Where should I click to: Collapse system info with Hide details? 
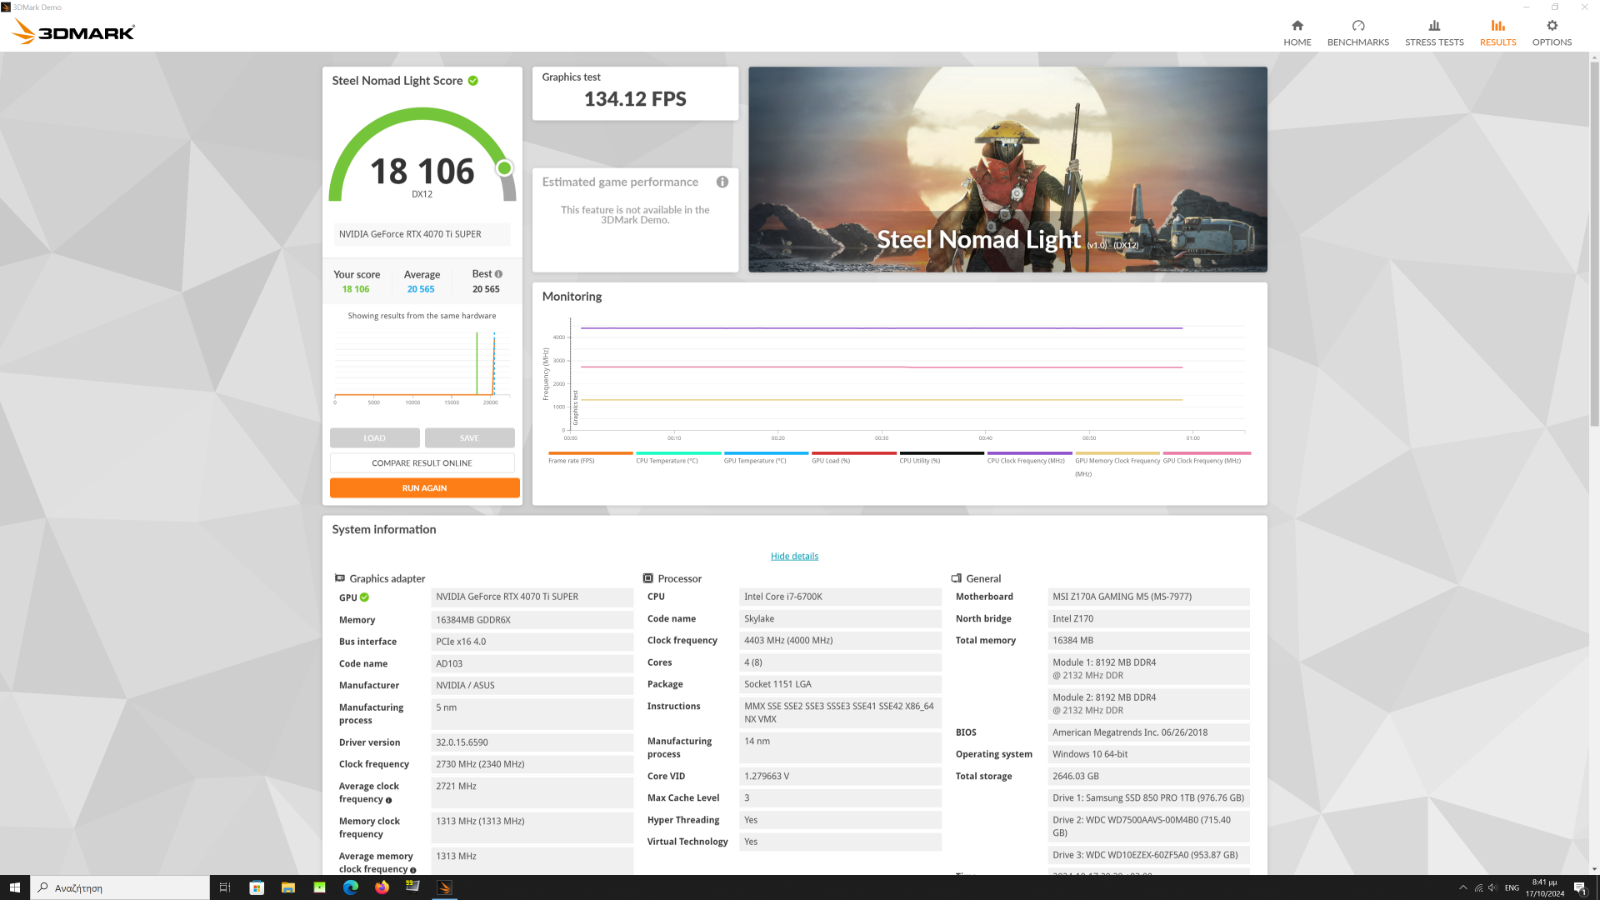click(794, 556)
